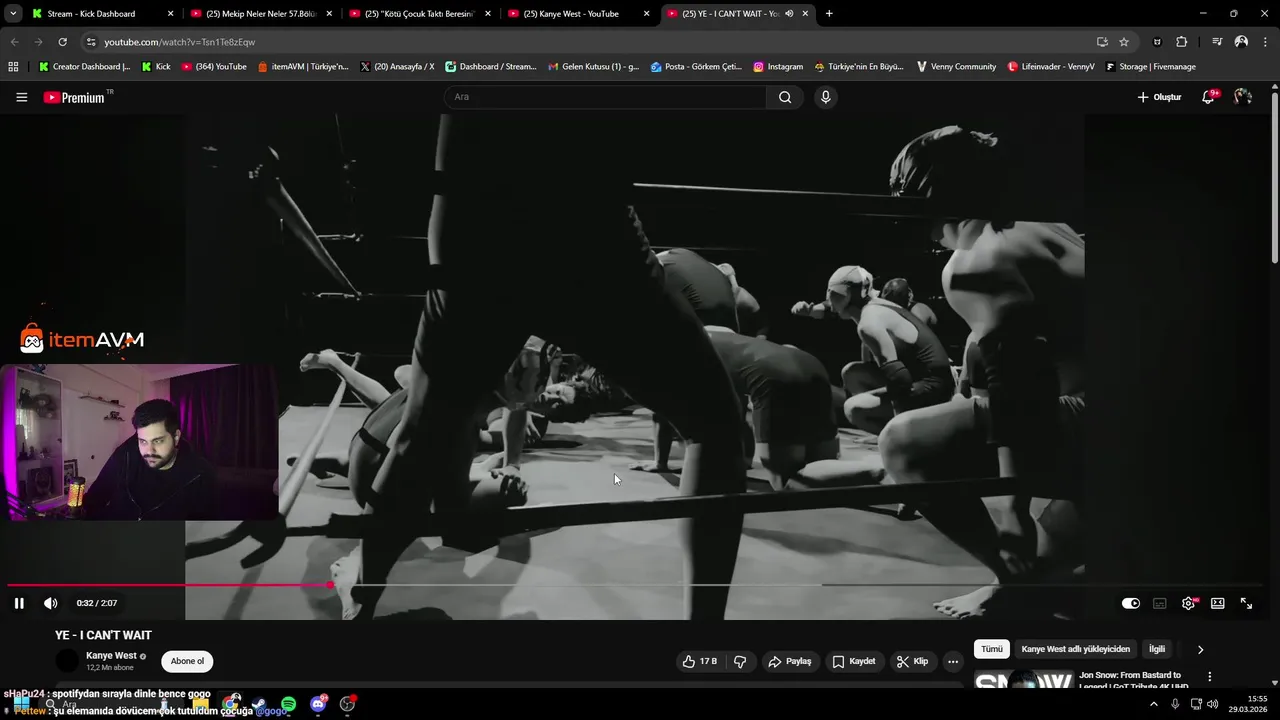Install app icon in address bar
The width and height of the screenshot is (1280, 720).
pos(1102,42)
